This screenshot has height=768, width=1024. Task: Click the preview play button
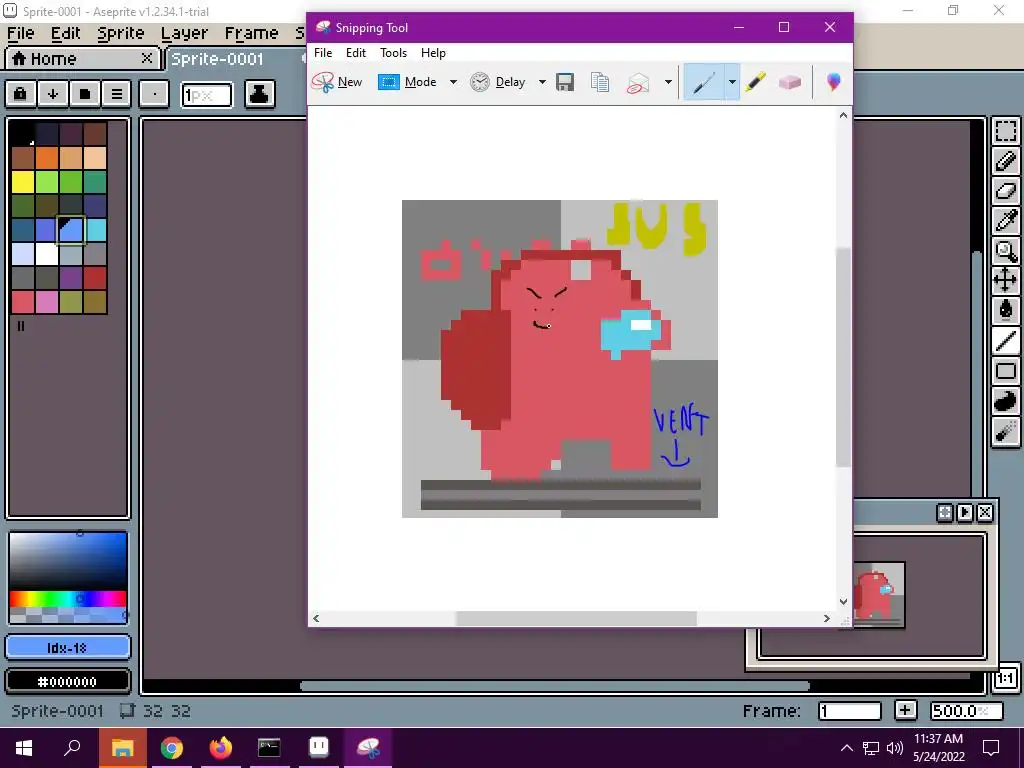point(965,513)
